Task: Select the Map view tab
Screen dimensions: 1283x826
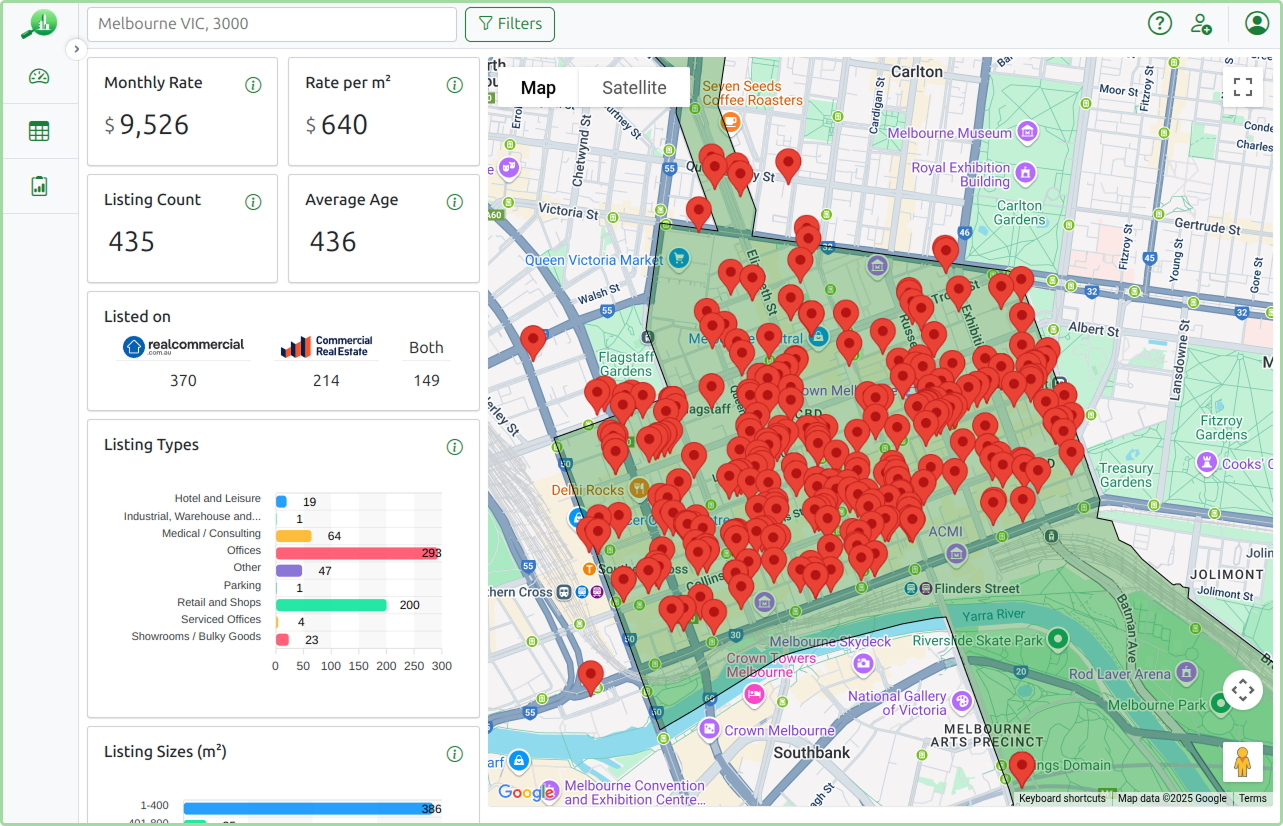Action: coord(538,87)
